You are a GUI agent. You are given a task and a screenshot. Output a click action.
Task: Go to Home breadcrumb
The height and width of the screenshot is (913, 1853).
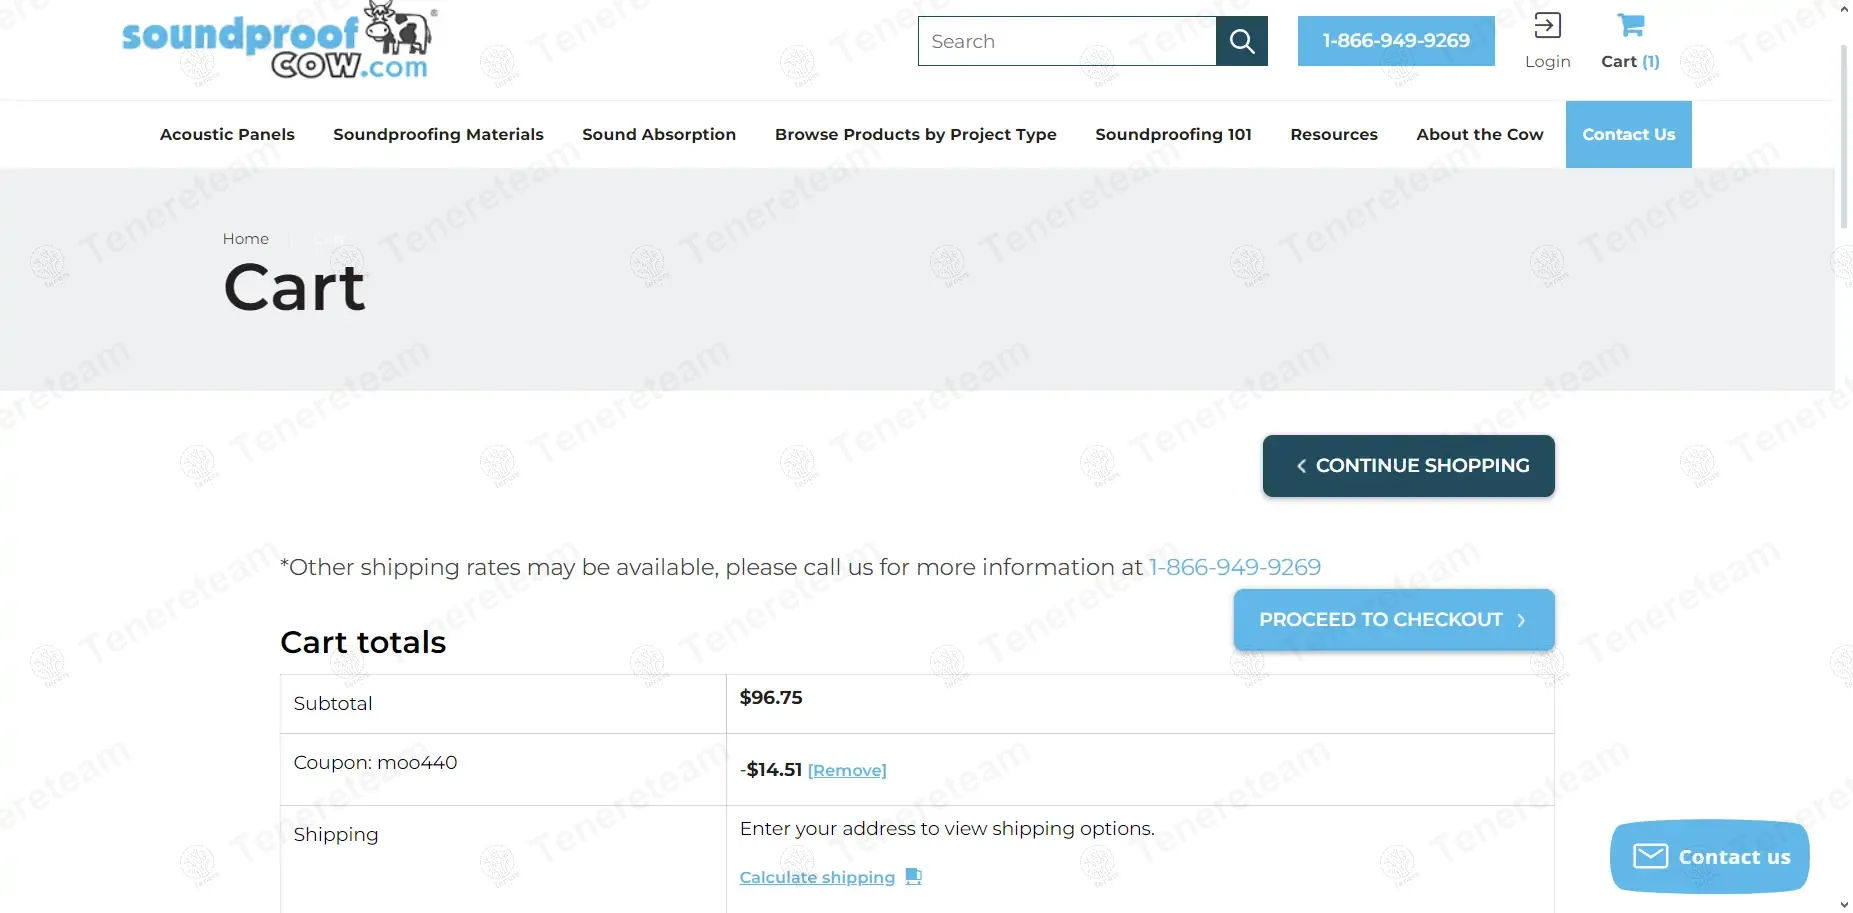point(246,238)
